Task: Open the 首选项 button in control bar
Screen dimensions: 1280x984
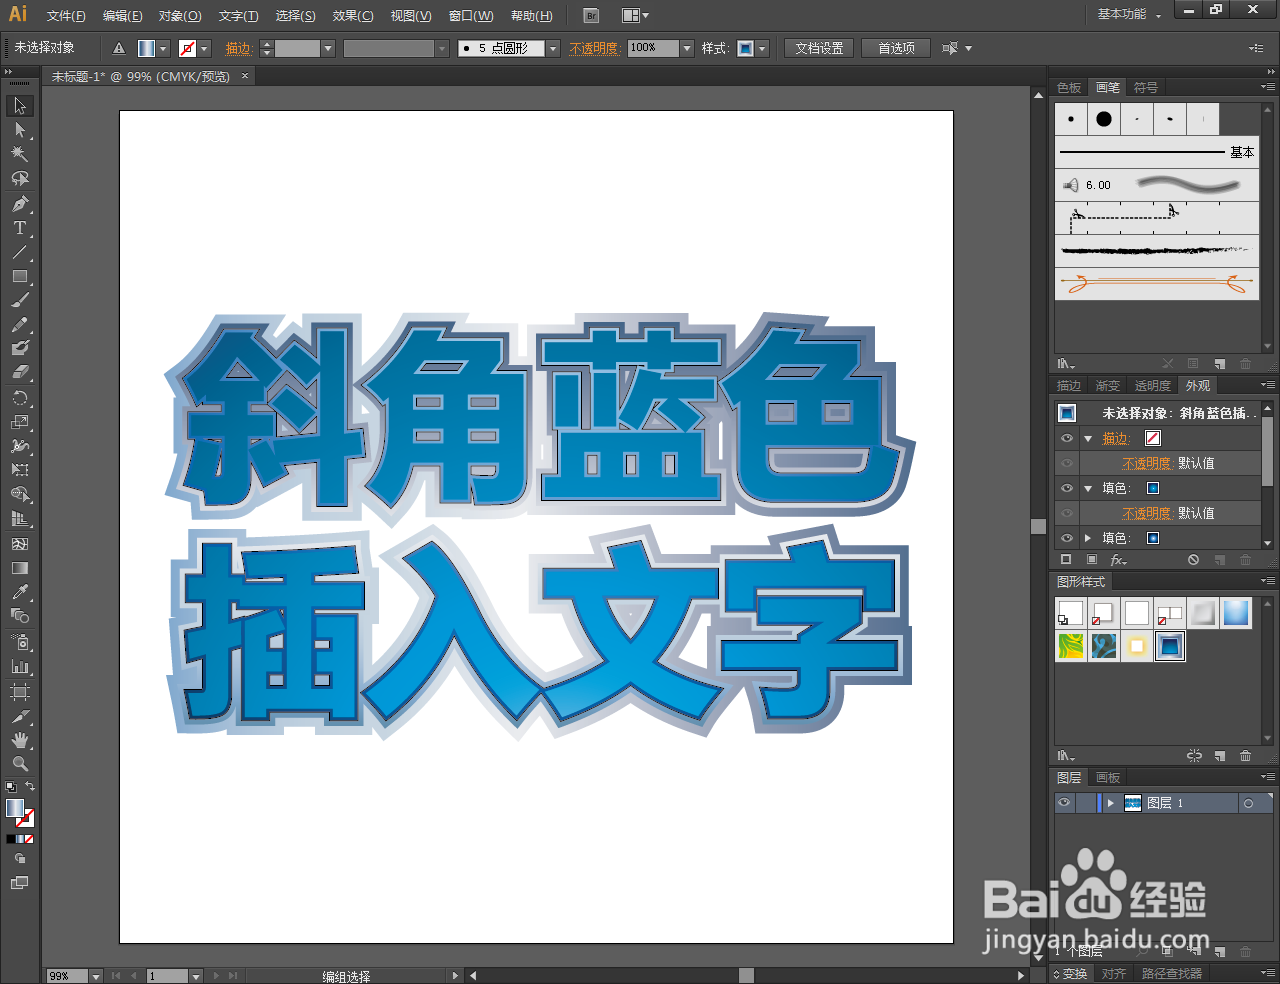Action: [895, 48]
